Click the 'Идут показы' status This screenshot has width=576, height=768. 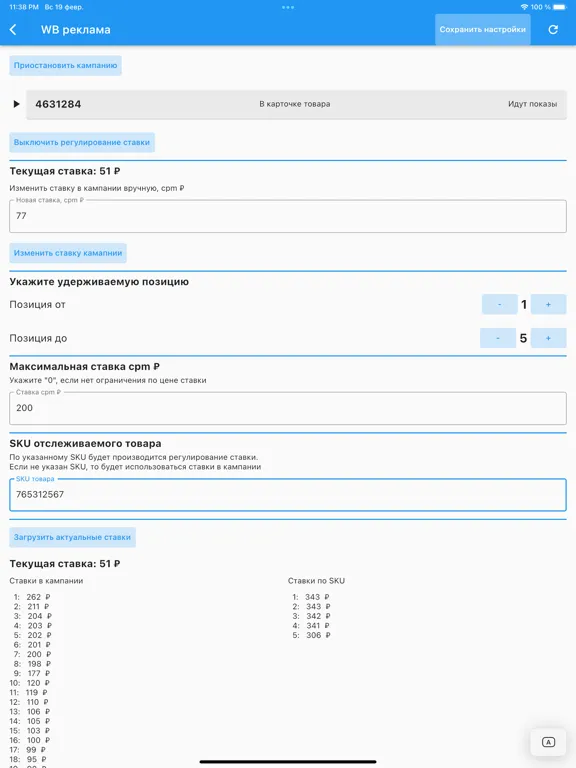coord(532,104)
